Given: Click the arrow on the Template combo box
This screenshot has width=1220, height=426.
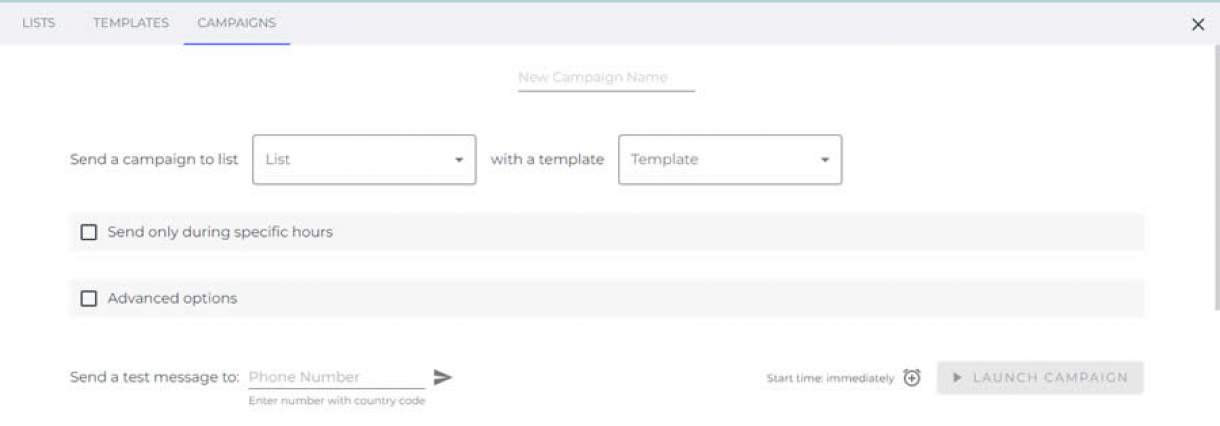Looking at the screenshot, I should [825, 160].
